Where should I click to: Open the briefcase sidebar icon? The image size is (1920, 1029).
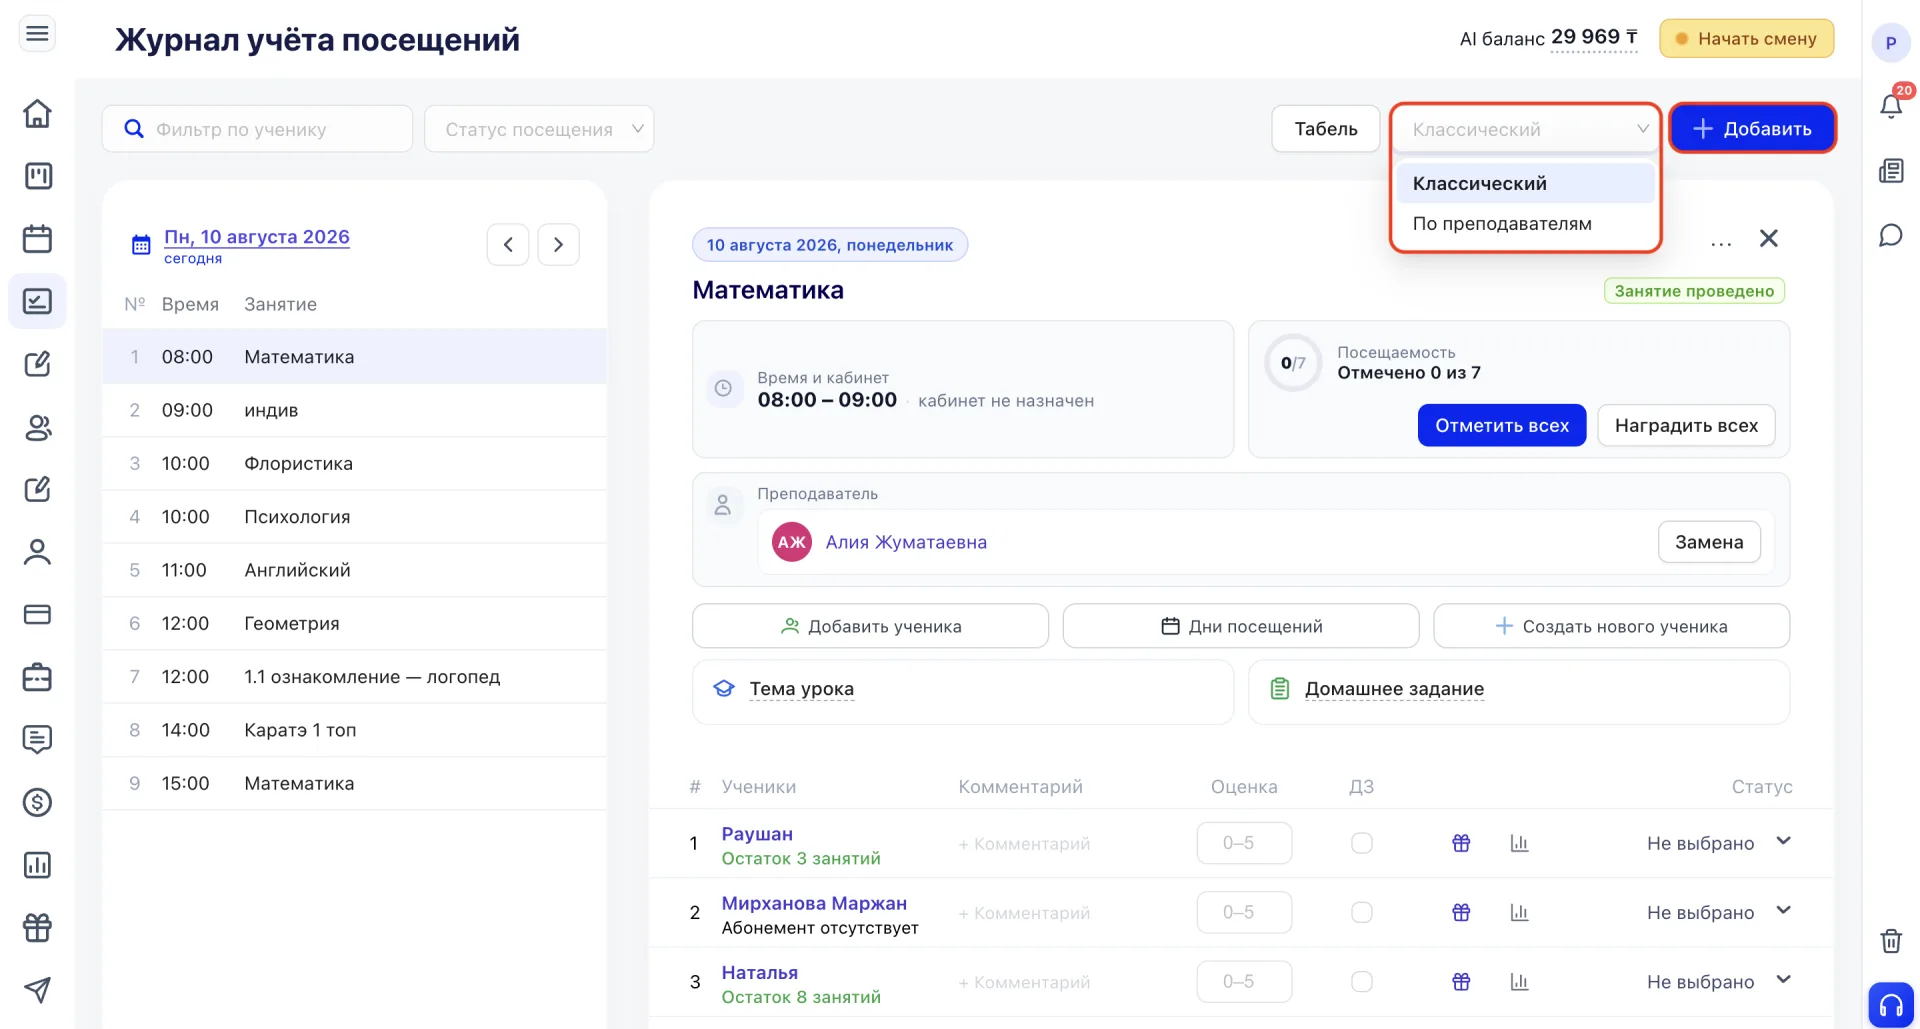pyautogui.click(x=37, y=677)
